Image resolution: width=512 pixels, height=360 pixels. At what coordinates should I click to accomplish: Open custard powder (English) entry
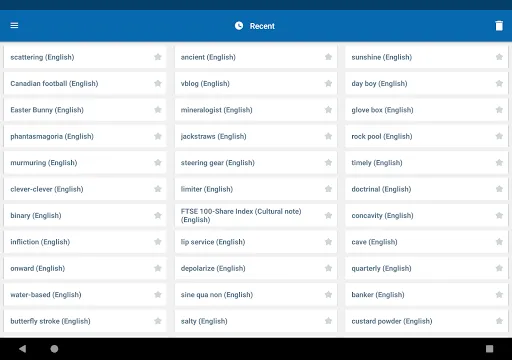click(x=426, y=321)
